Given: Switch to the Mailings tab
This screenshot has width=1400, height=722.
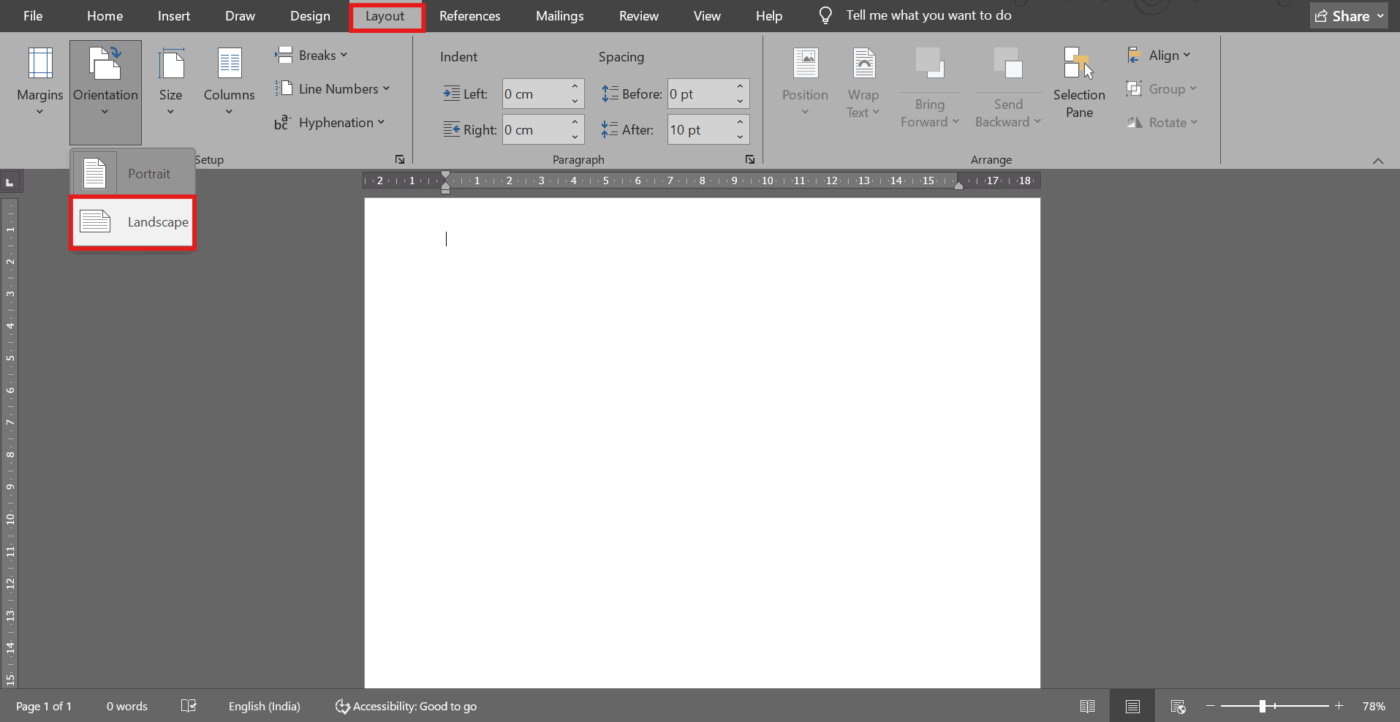Looking at the screenshot, I should coord(559,15).
